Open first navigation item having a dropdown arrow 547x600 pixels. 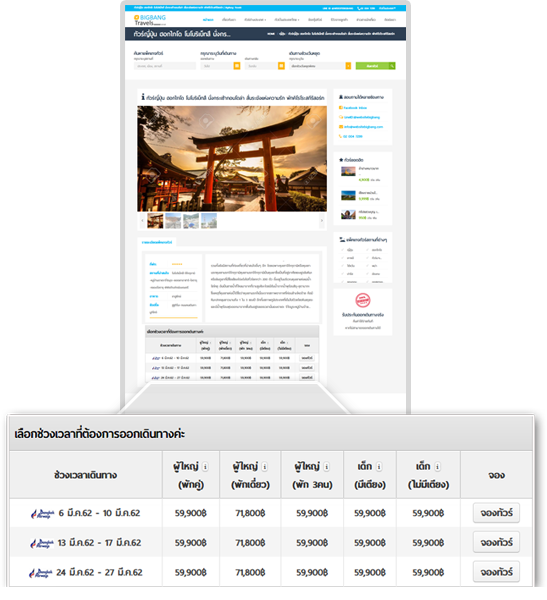[255, 20]
